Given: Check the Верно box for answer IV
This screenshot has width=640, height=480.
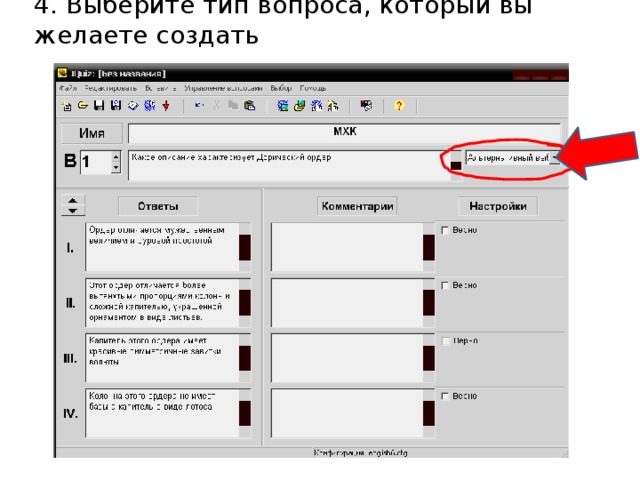Looking at the screenshot, I should point(445,396).
